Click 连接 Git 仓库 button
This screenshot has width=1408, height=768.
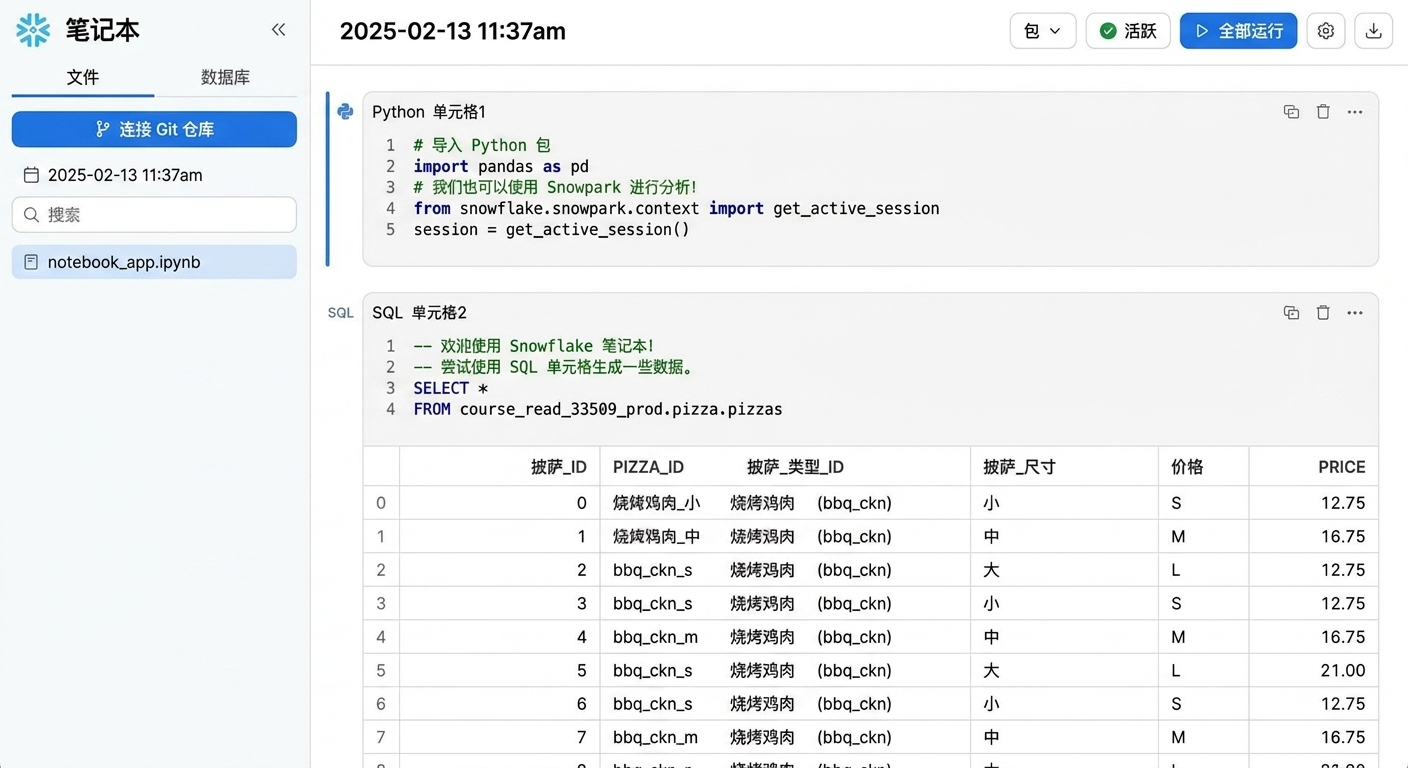pyautogui.click(x=154, y=129)
